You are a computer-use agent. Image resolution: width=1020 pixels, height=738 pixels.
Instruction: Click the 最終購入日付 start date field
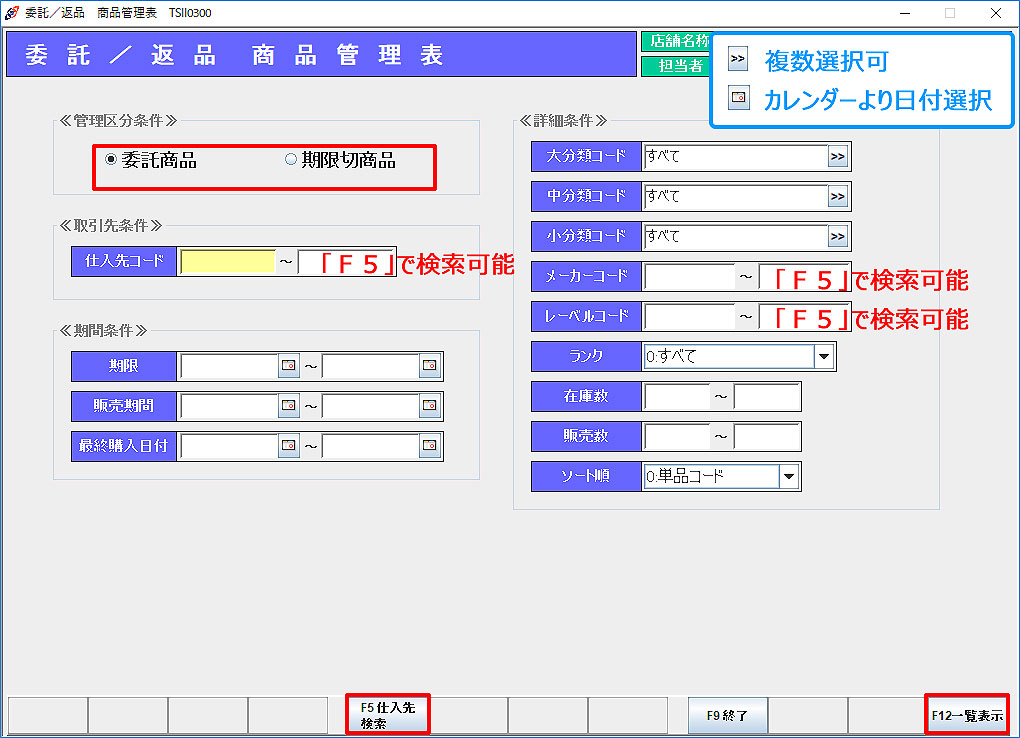pyautogui.click(x=229, y=446)
